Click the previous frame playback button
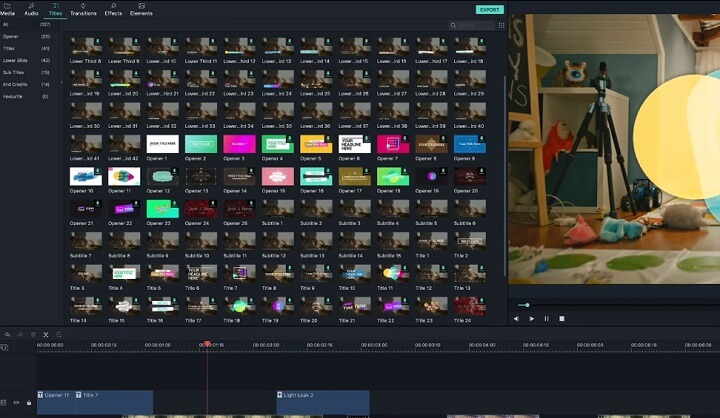The image size is (720, 418). (516, 318)
